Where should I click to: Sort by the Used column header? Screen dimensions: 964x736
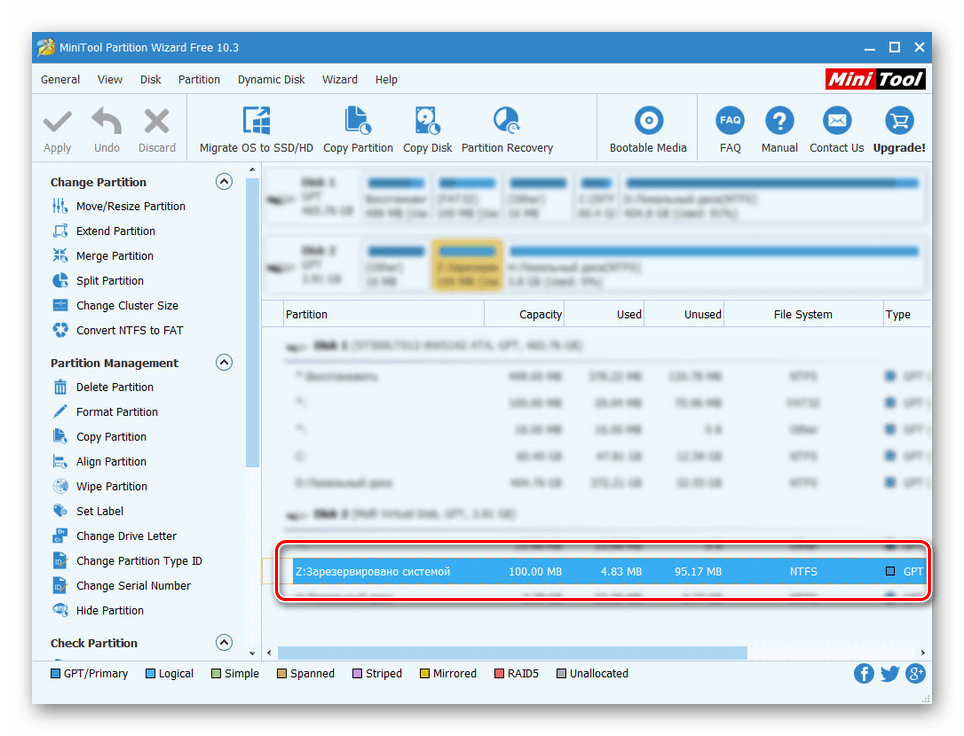604,314
